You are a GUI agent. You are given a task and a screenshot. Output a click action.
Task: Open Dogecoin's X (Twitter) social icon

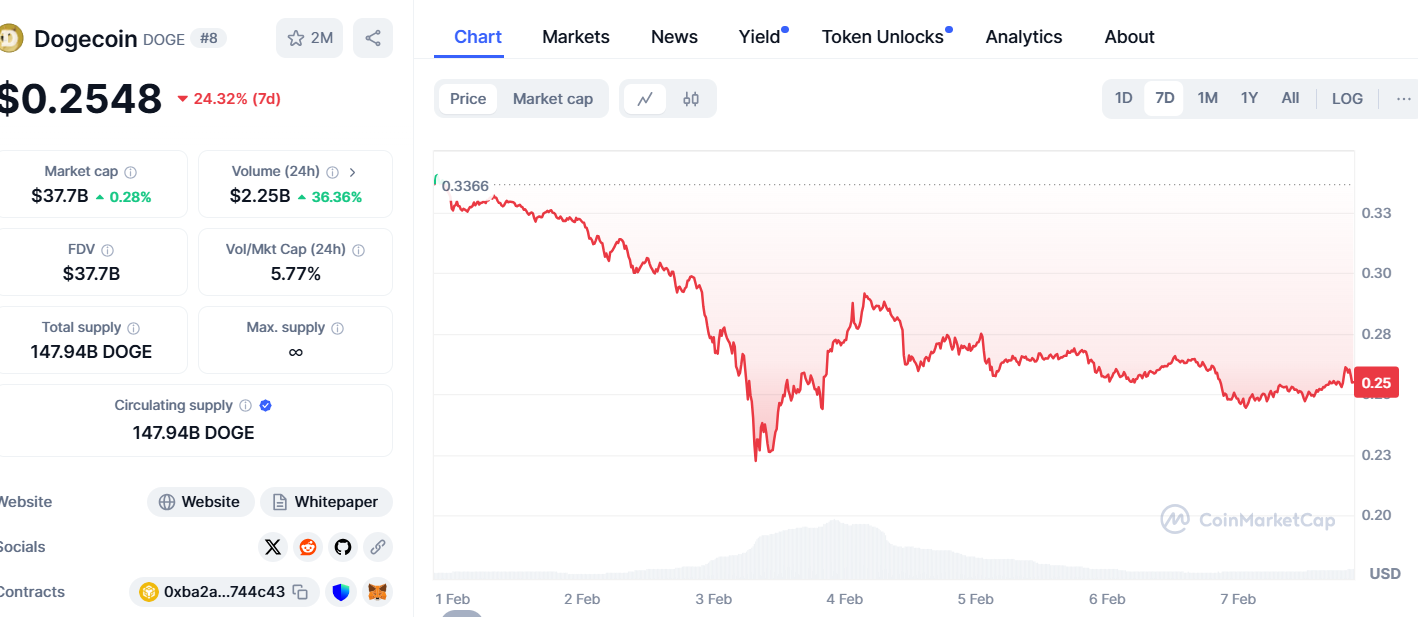(273, 547)
